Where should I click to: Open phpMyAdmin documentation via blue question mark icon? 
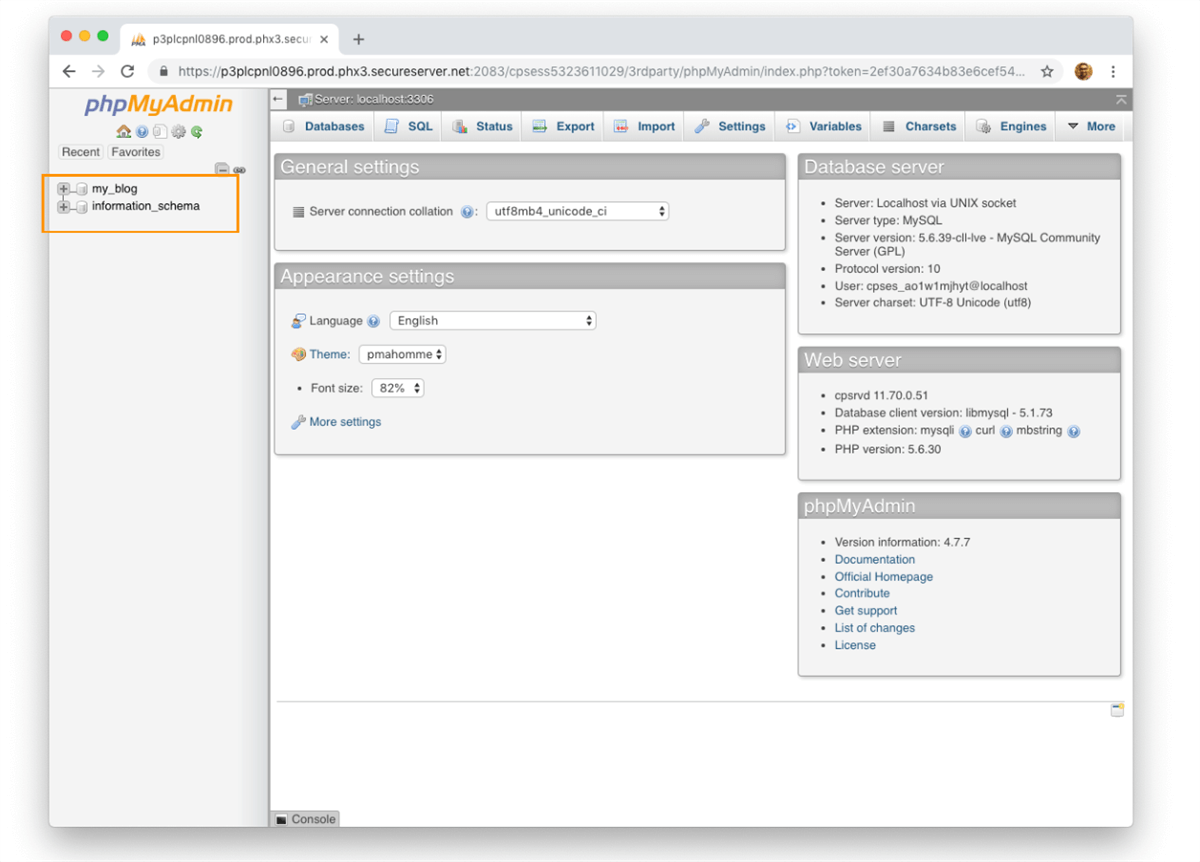coord(142,132)
